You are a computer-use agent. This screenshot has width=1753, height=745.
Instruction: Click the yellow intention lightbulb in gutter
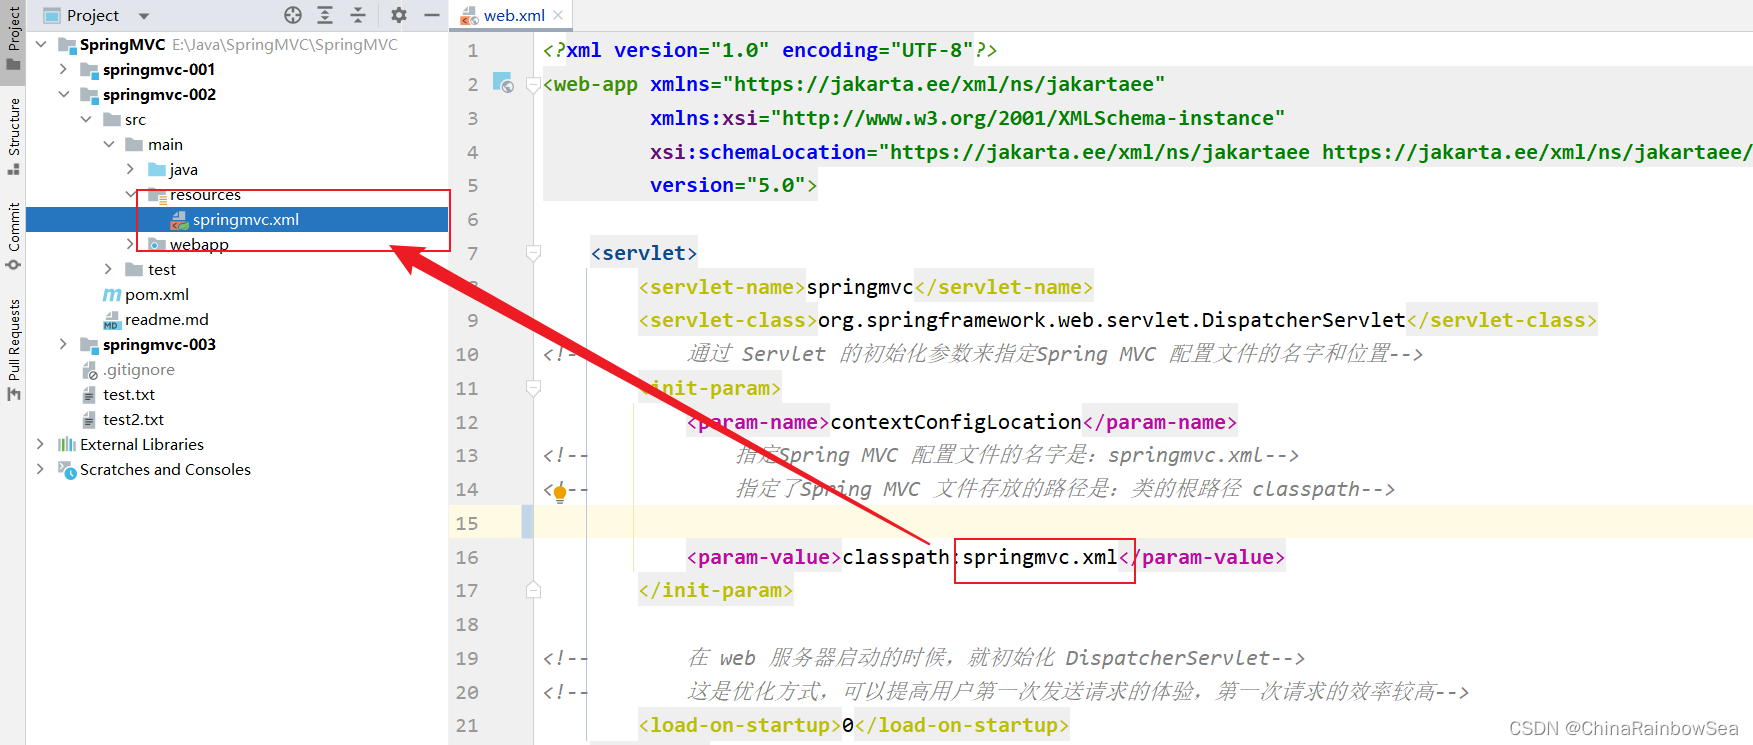click(560, 491)
